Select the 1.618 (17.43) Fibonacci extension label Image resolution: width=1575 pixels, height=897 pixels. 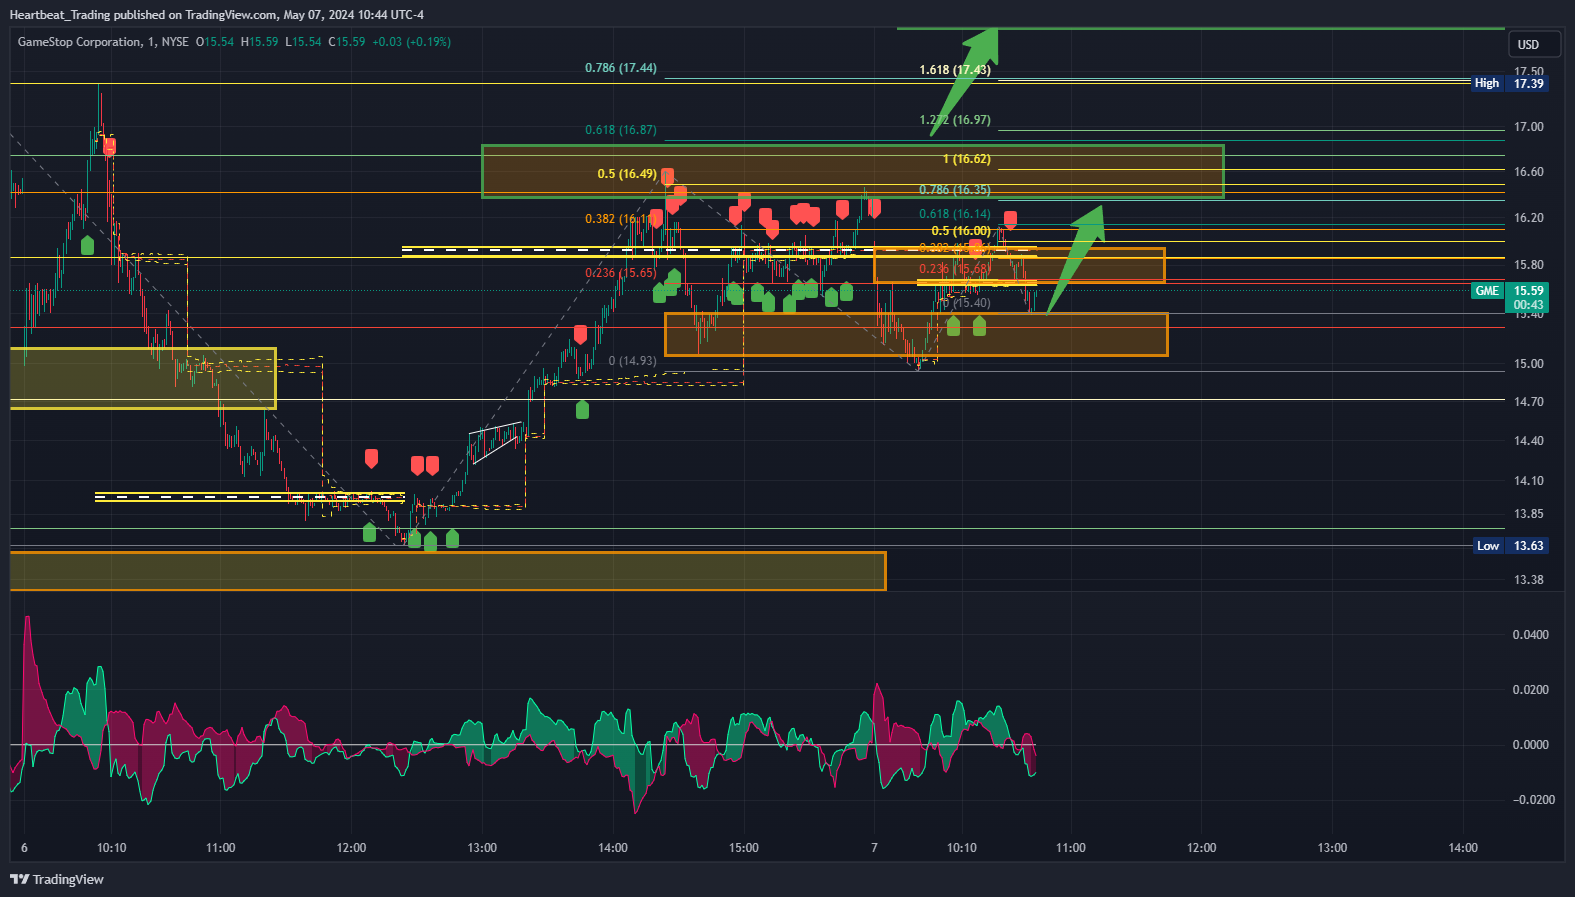pos(955,70)
